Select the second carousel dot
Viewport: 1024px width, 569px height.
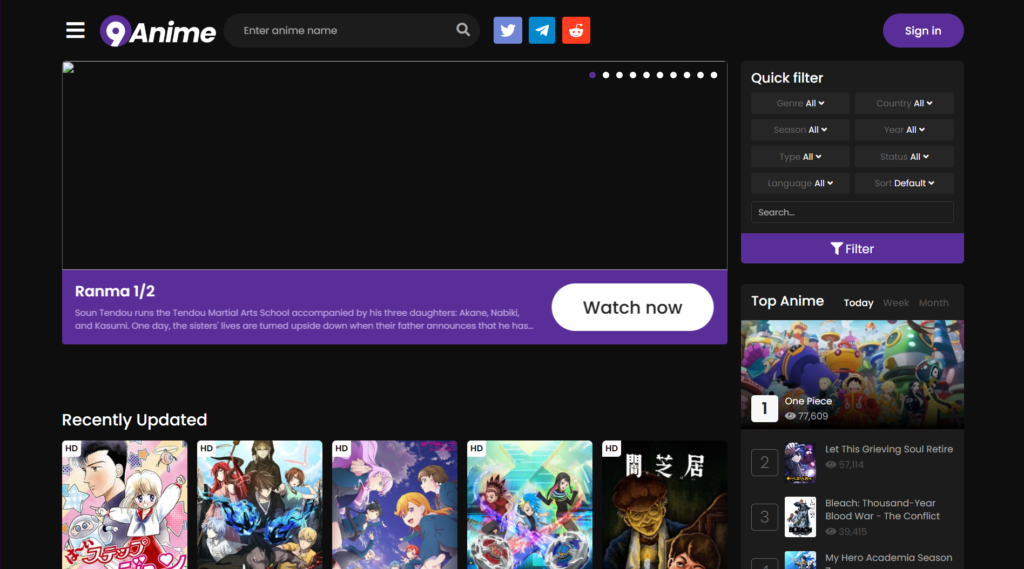point(606,75)
